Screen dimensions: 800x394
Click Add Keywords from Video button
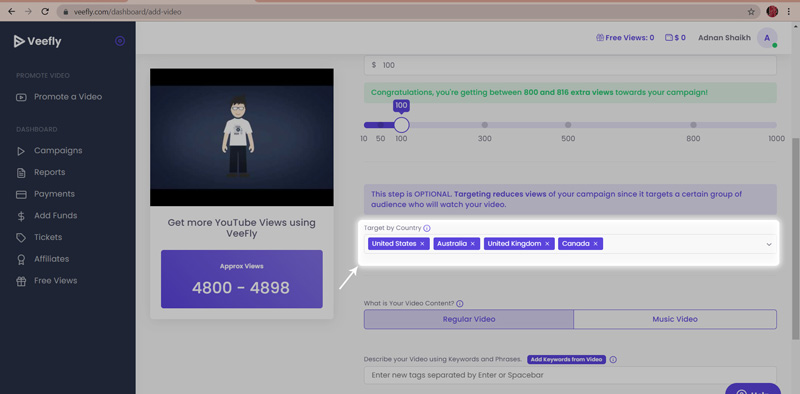pos(566,359)
